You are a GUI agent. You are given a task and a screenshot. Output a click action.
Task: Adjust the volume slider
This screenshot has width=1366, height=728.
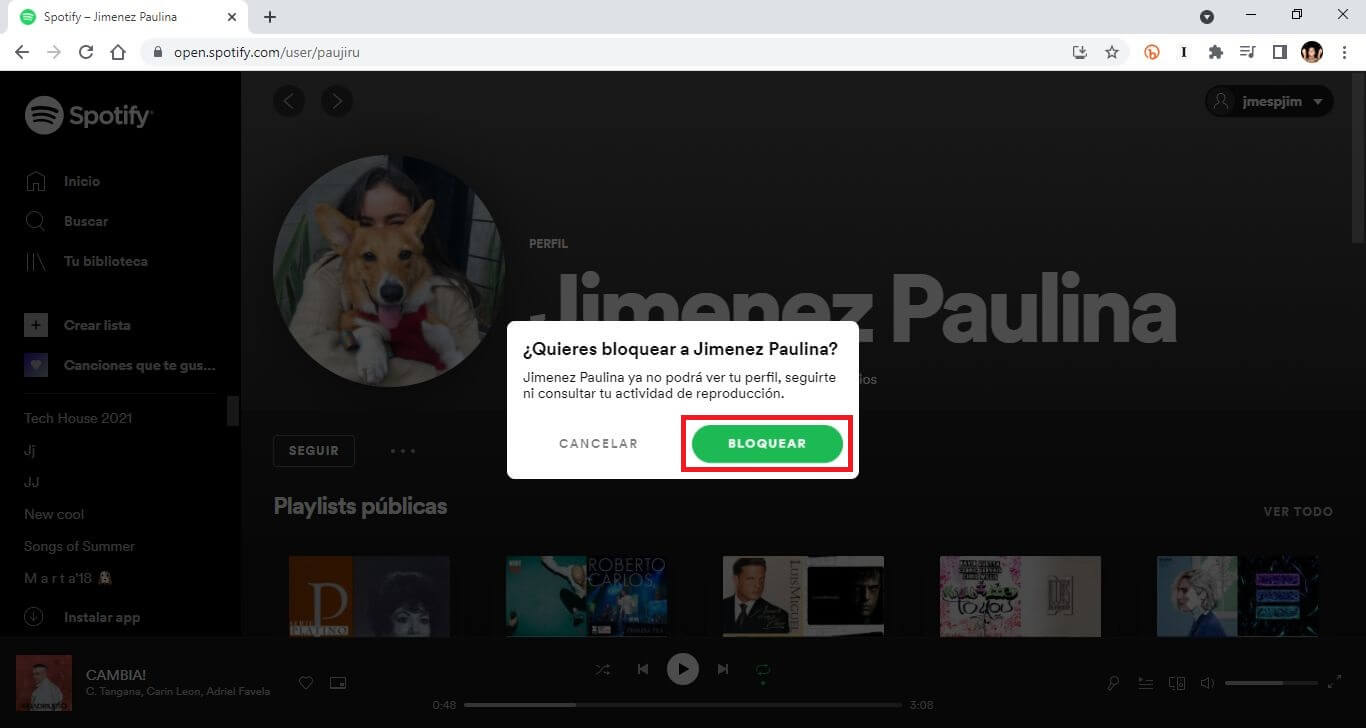(1271, 683)
